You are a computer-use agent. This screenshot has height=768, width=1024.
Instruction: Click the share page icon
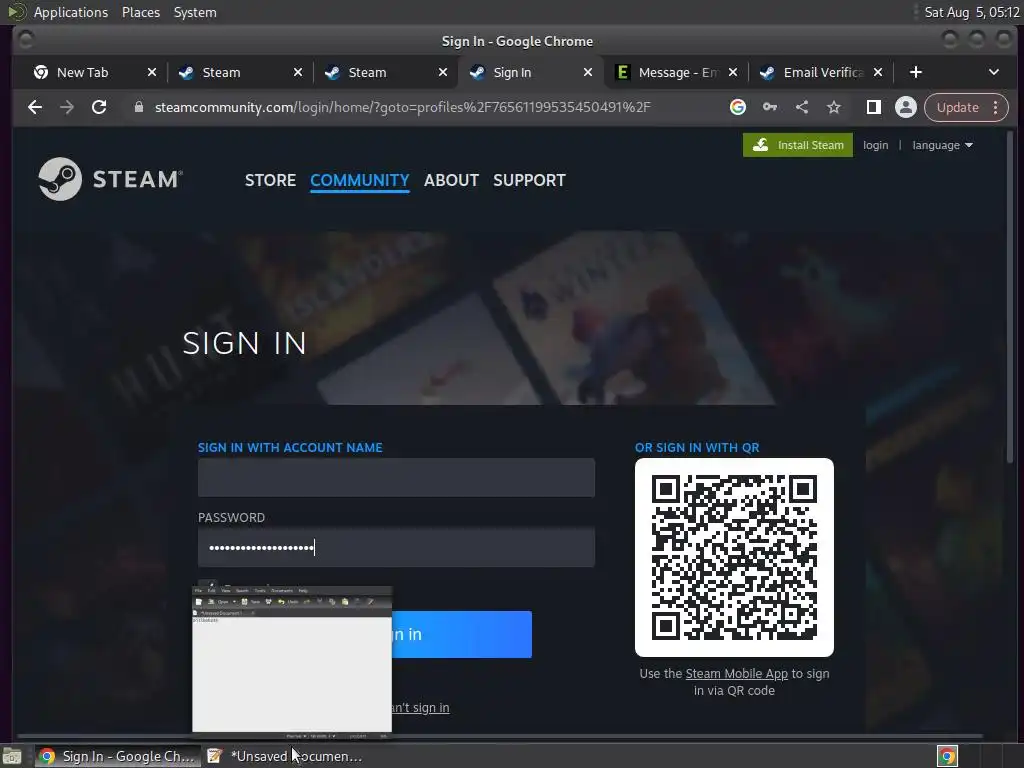[802, 107]
